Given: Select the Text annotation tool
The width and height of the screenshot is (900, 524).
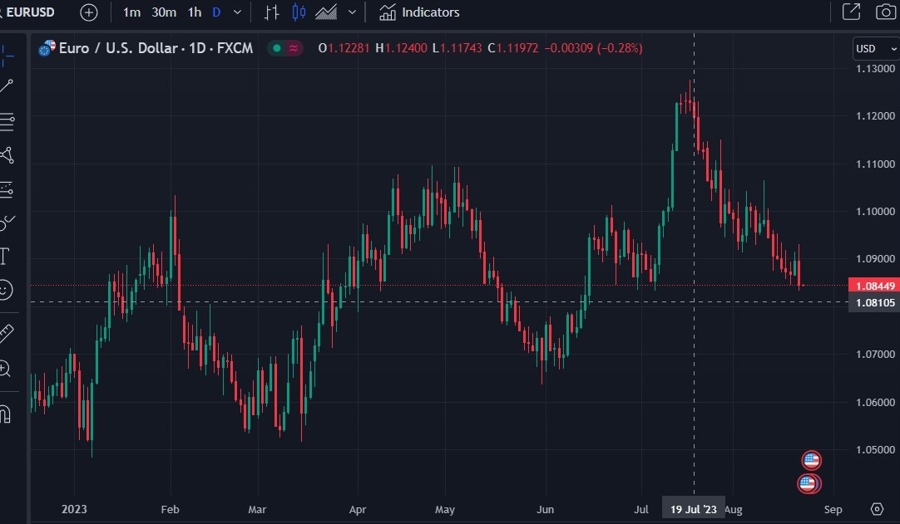Looking at the screenshot, I should pos(5,256).
